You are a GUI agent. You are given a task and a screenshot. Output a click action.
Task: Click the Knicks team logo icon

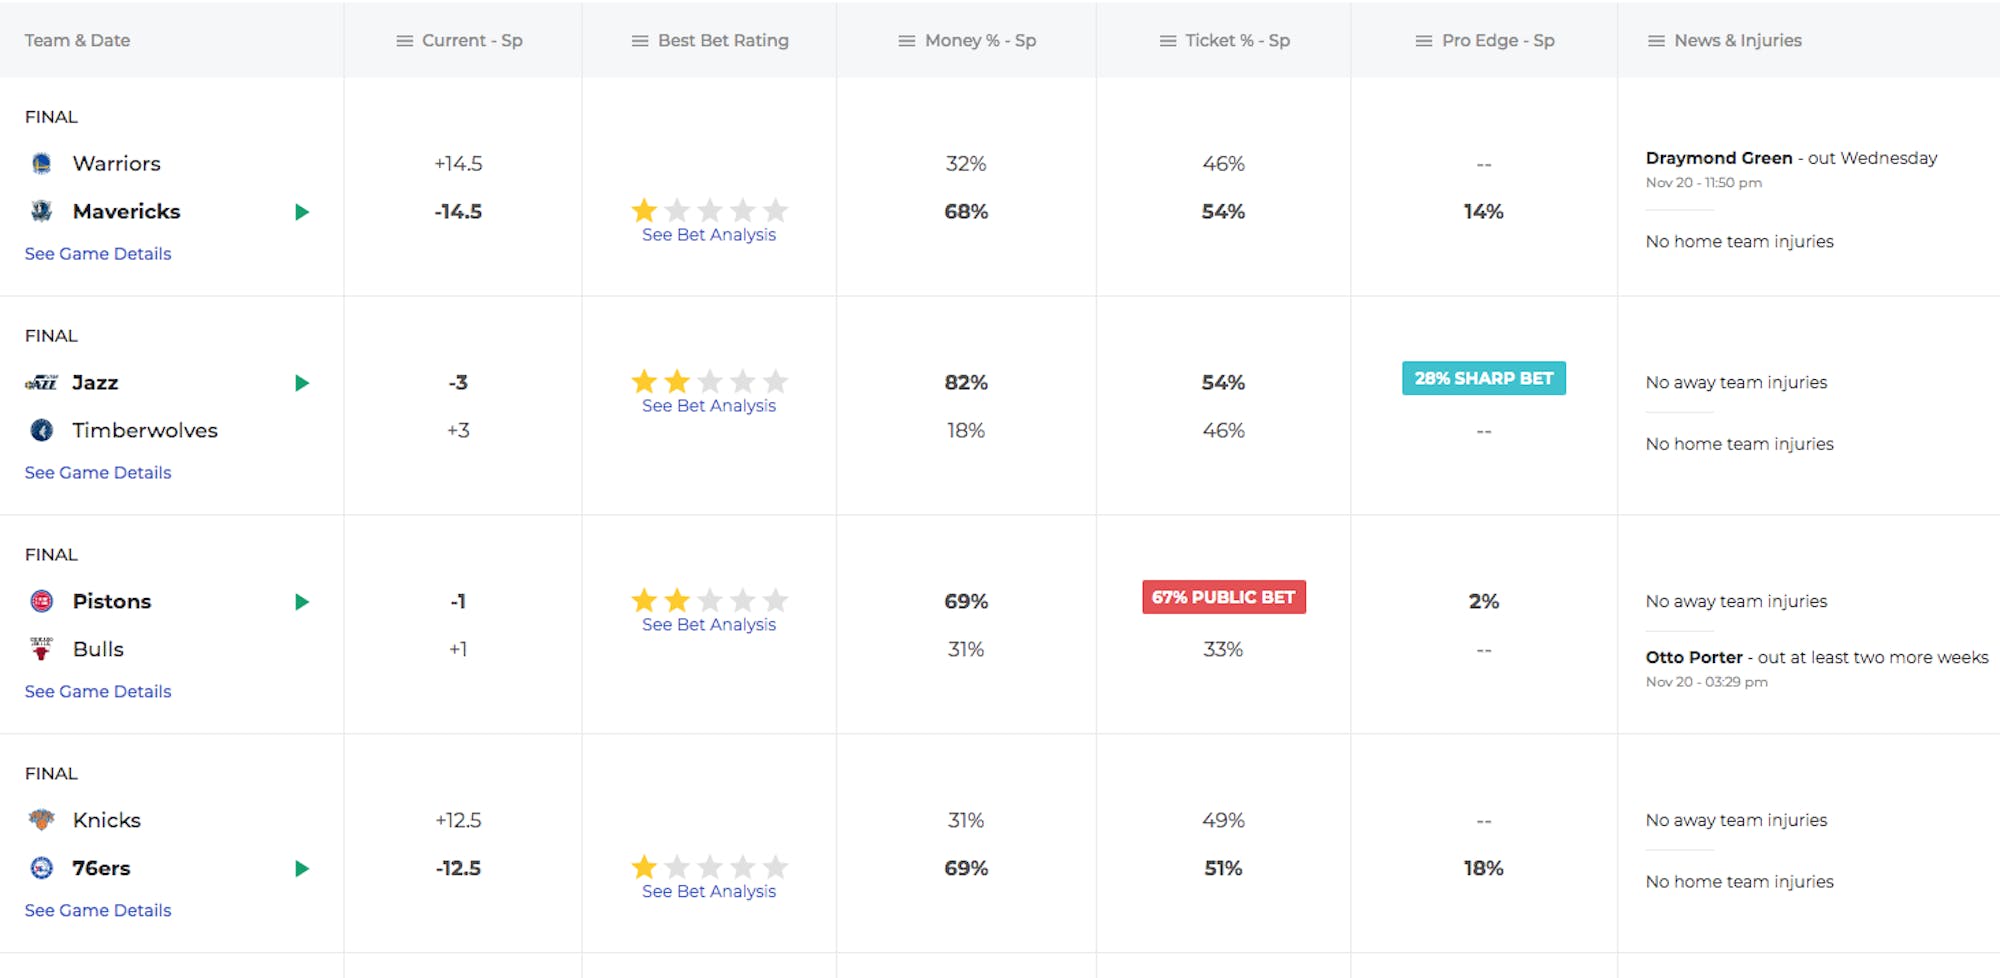pos(41,820)
